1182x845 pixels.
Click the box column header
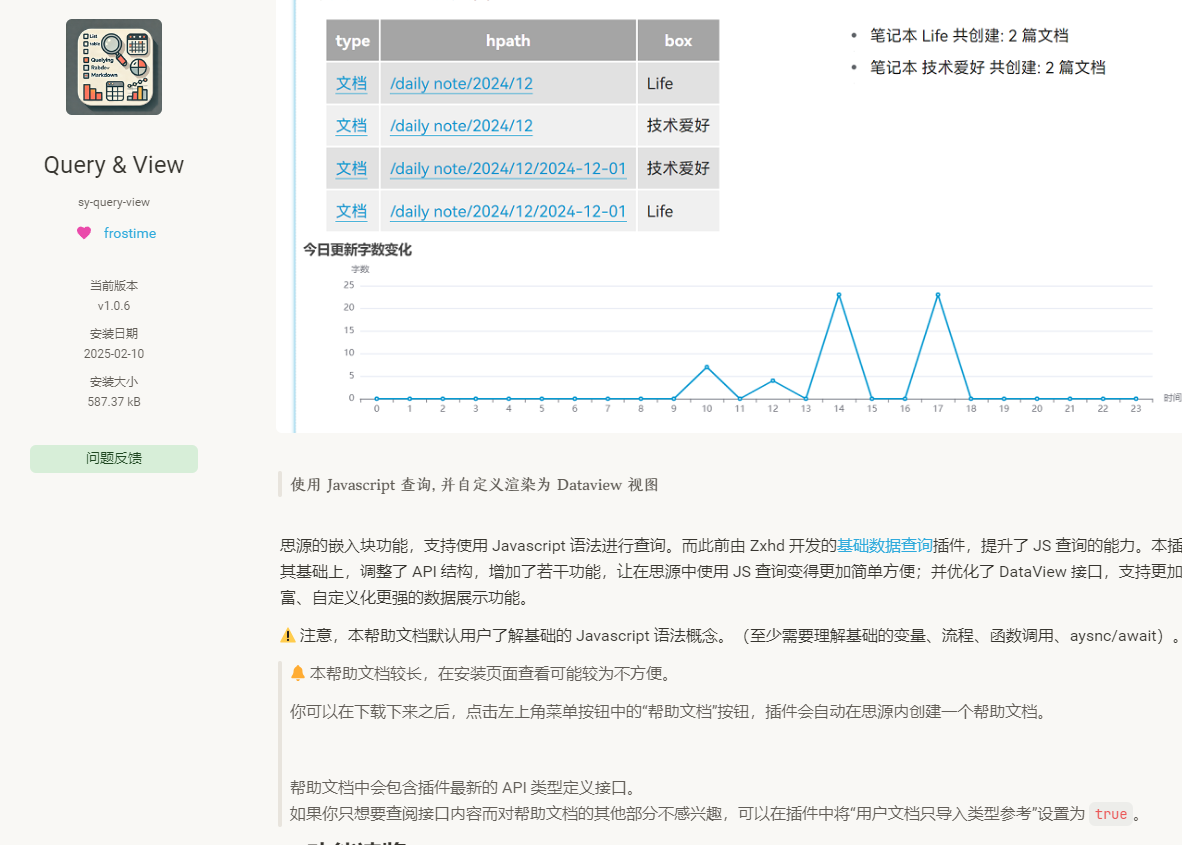tap(678, 41)
